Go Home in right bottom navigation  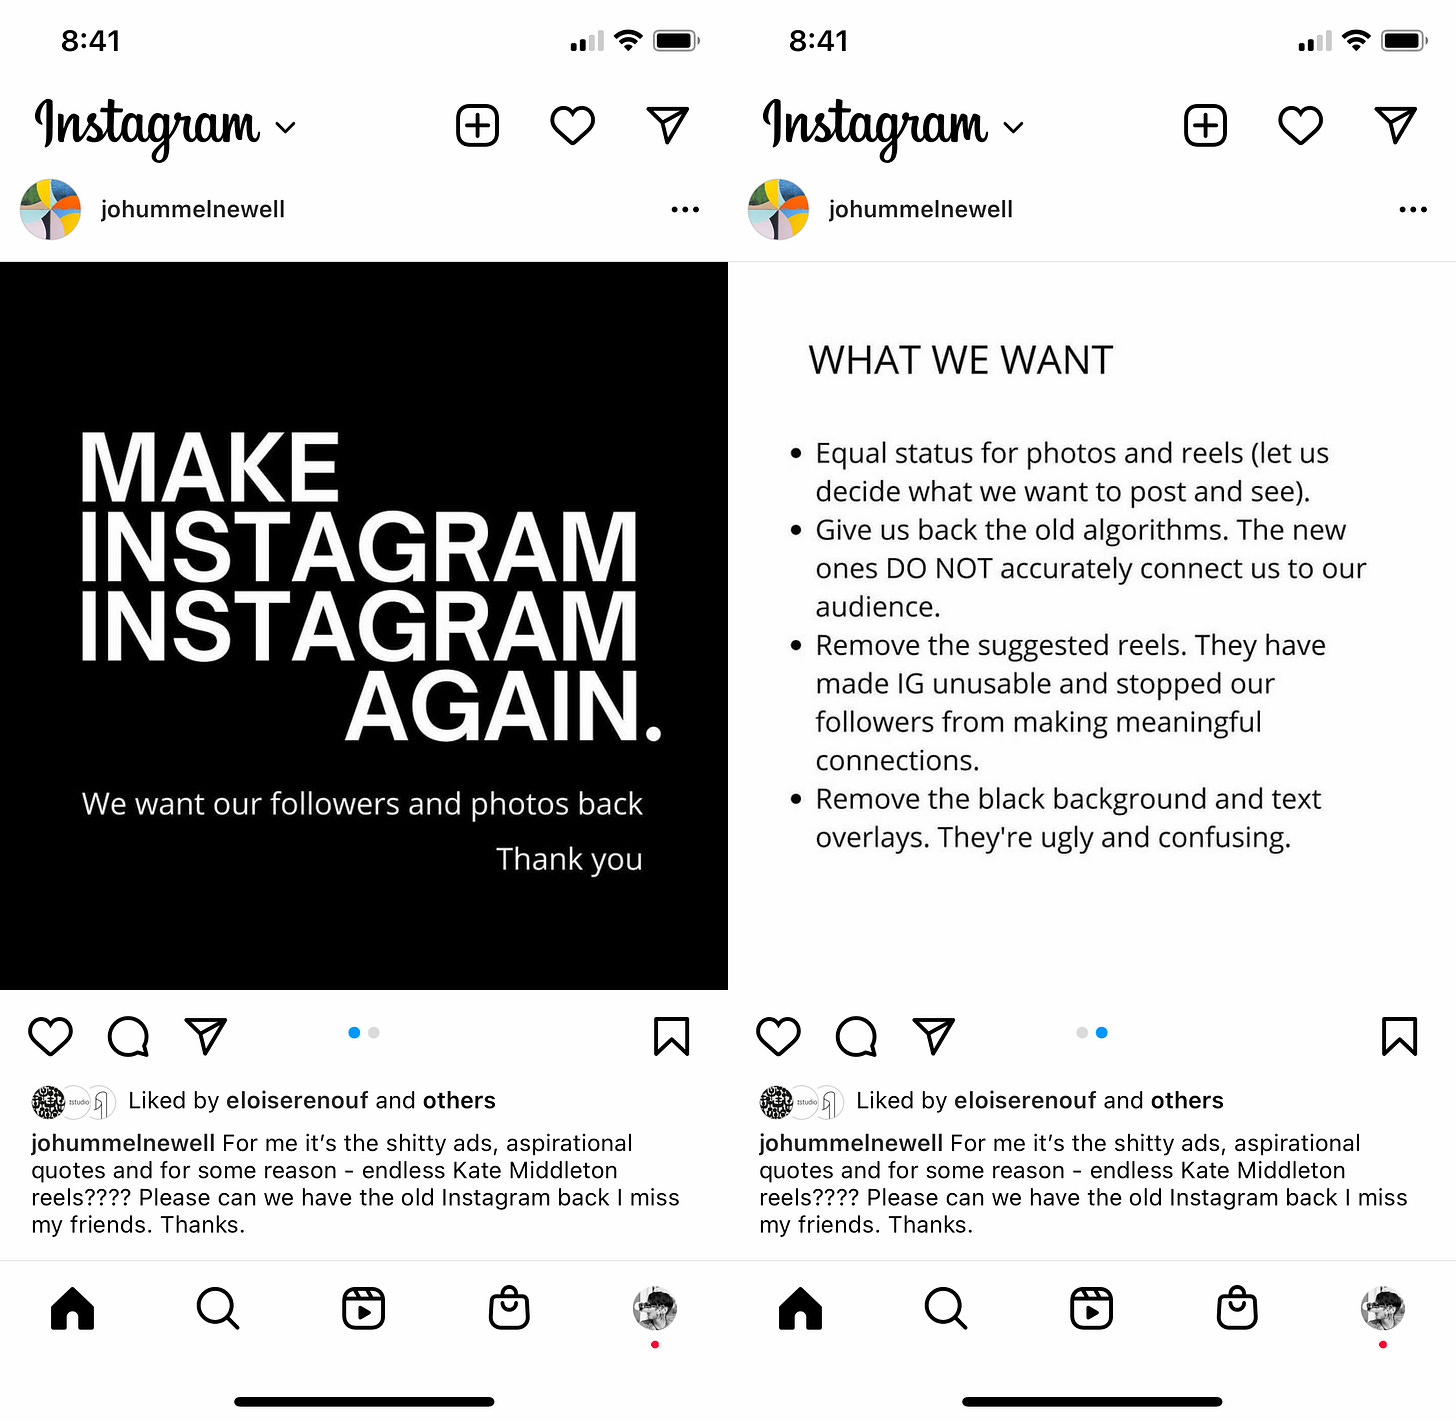[x=800, y=1308]
